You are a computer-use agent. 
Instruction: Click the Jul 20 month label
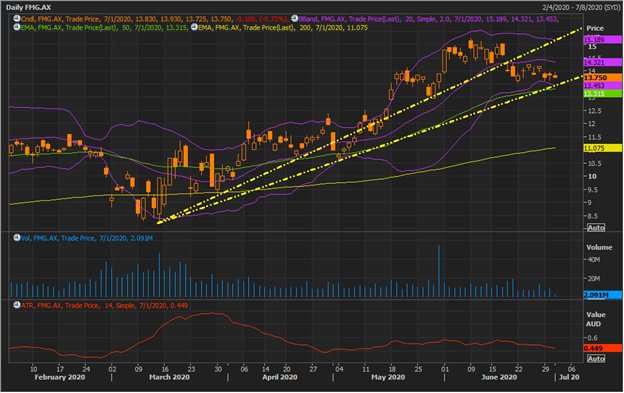click(x=569, y=377)
